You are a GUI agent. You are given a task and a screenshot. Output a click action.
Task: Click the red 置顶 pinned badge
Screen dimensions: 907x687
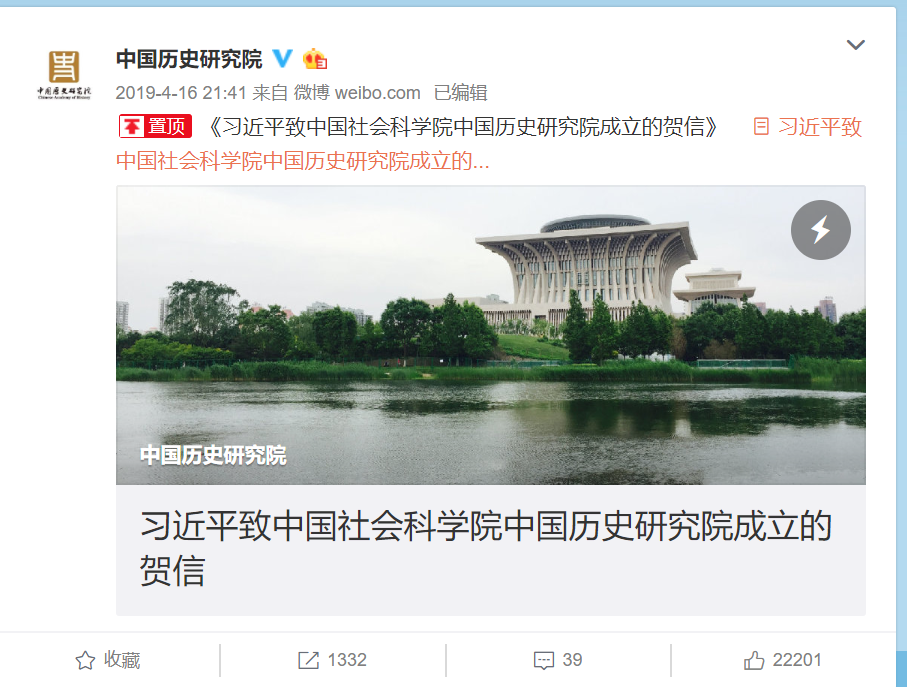[x=155, y=126]
